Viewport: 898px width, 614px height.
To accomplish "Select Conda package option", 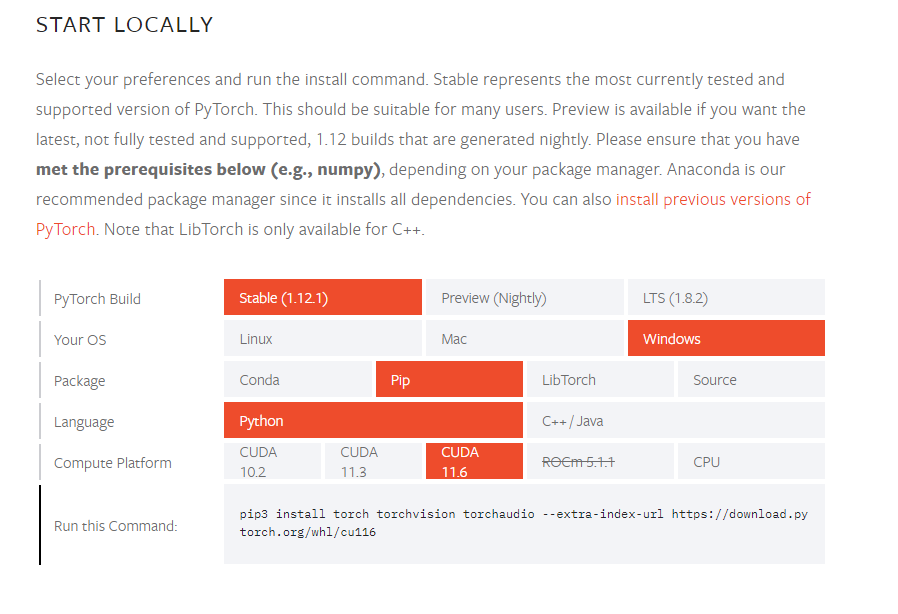I will (x=298, y=379).
